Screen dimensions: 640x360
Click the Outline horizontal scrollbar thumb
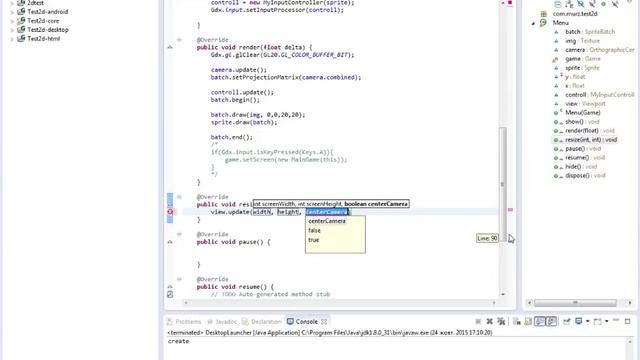[575, 303]
